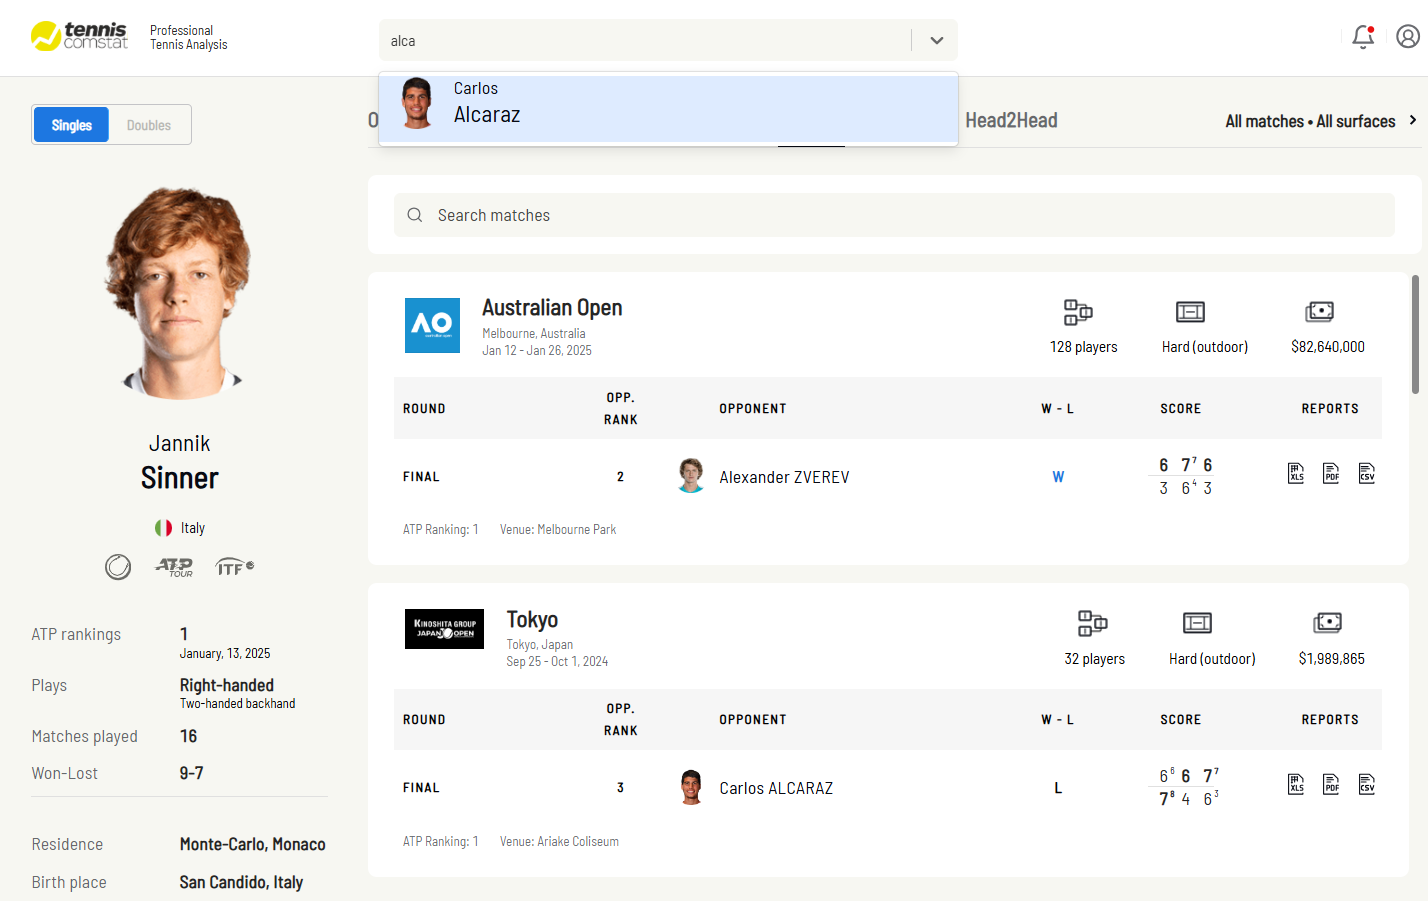The width and height of the screenshot is (1428, 901).
Task: Click the Tokyo SCORE column header
Action: point(1181,720)
